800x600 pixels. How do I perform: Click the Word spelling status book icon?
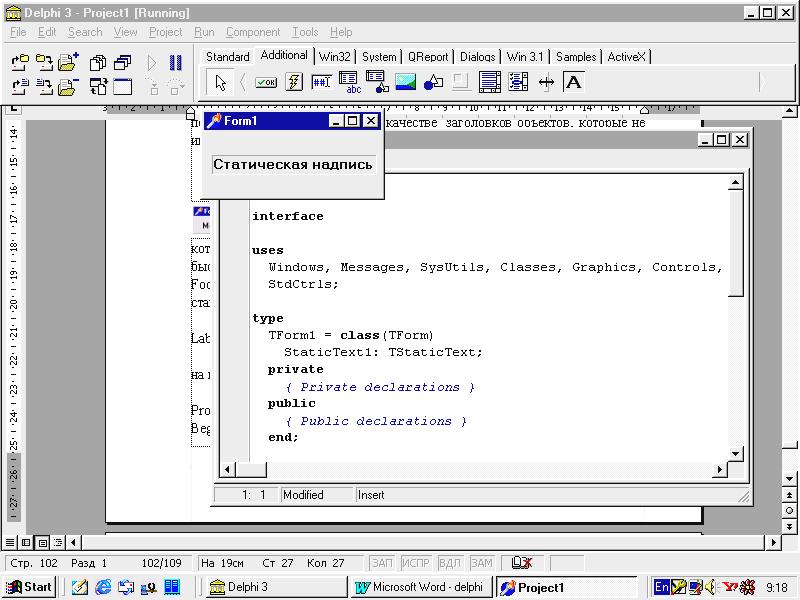click(522, 563)
